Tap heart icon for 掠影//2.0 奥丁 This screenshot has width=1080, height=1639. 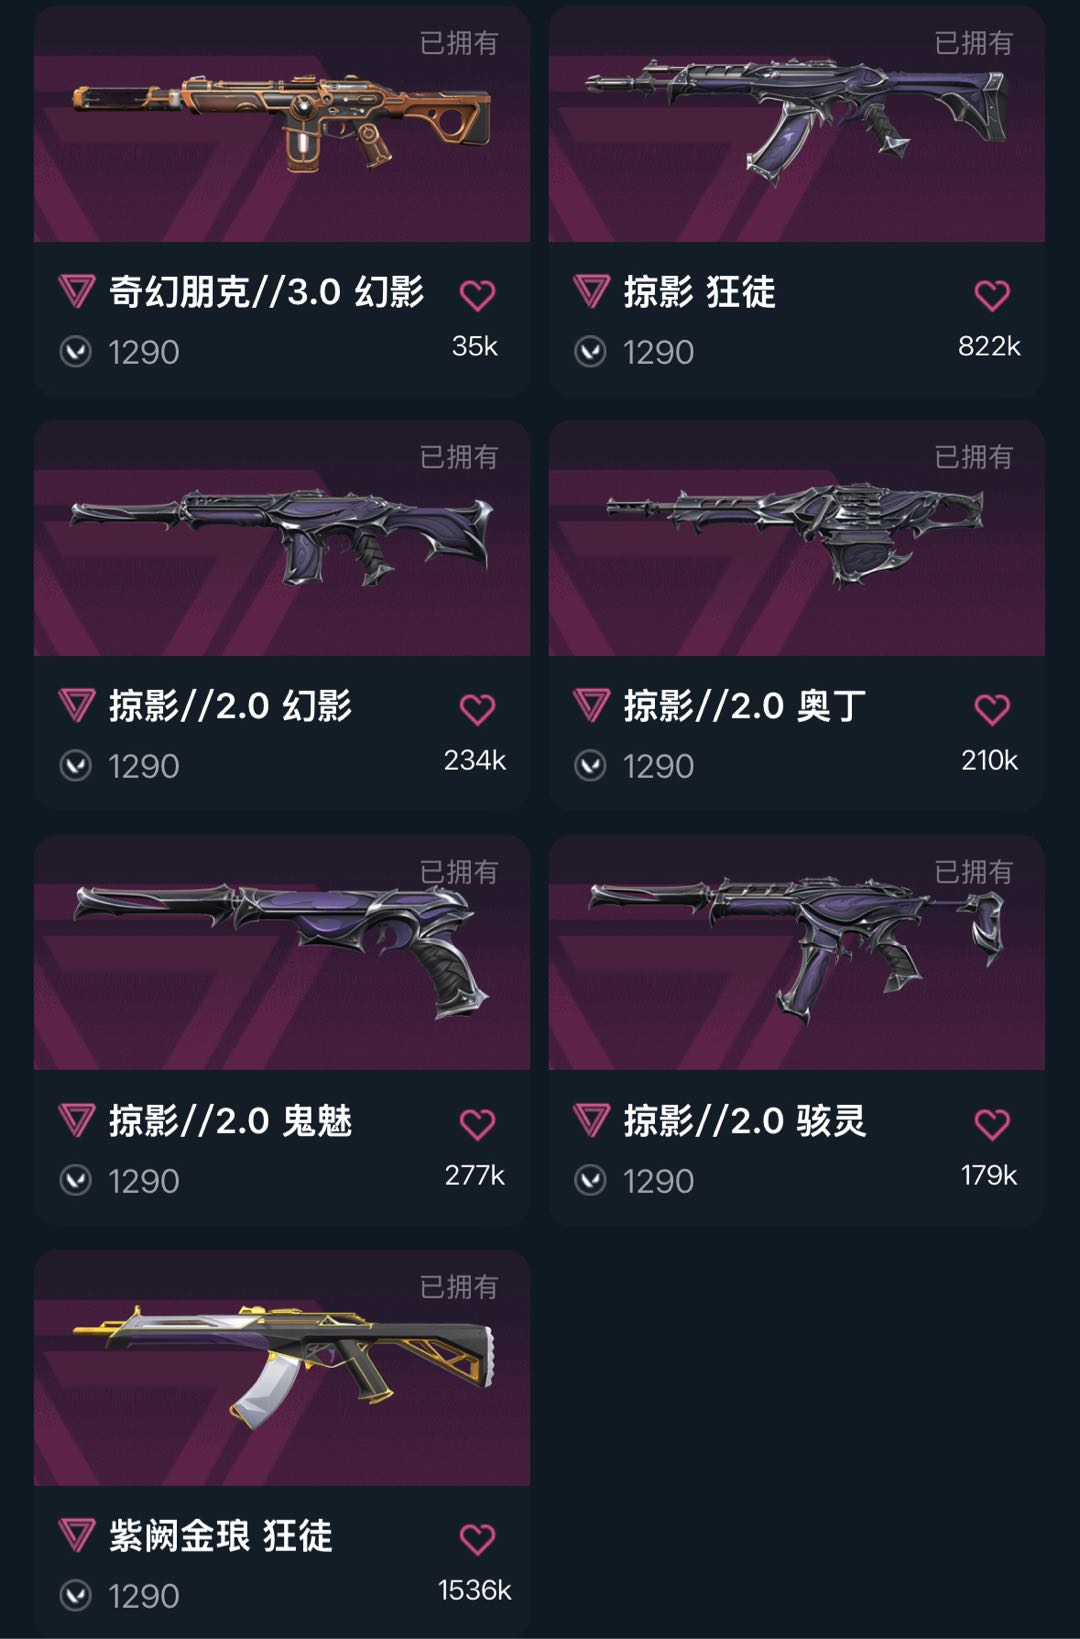click(992, 709)
